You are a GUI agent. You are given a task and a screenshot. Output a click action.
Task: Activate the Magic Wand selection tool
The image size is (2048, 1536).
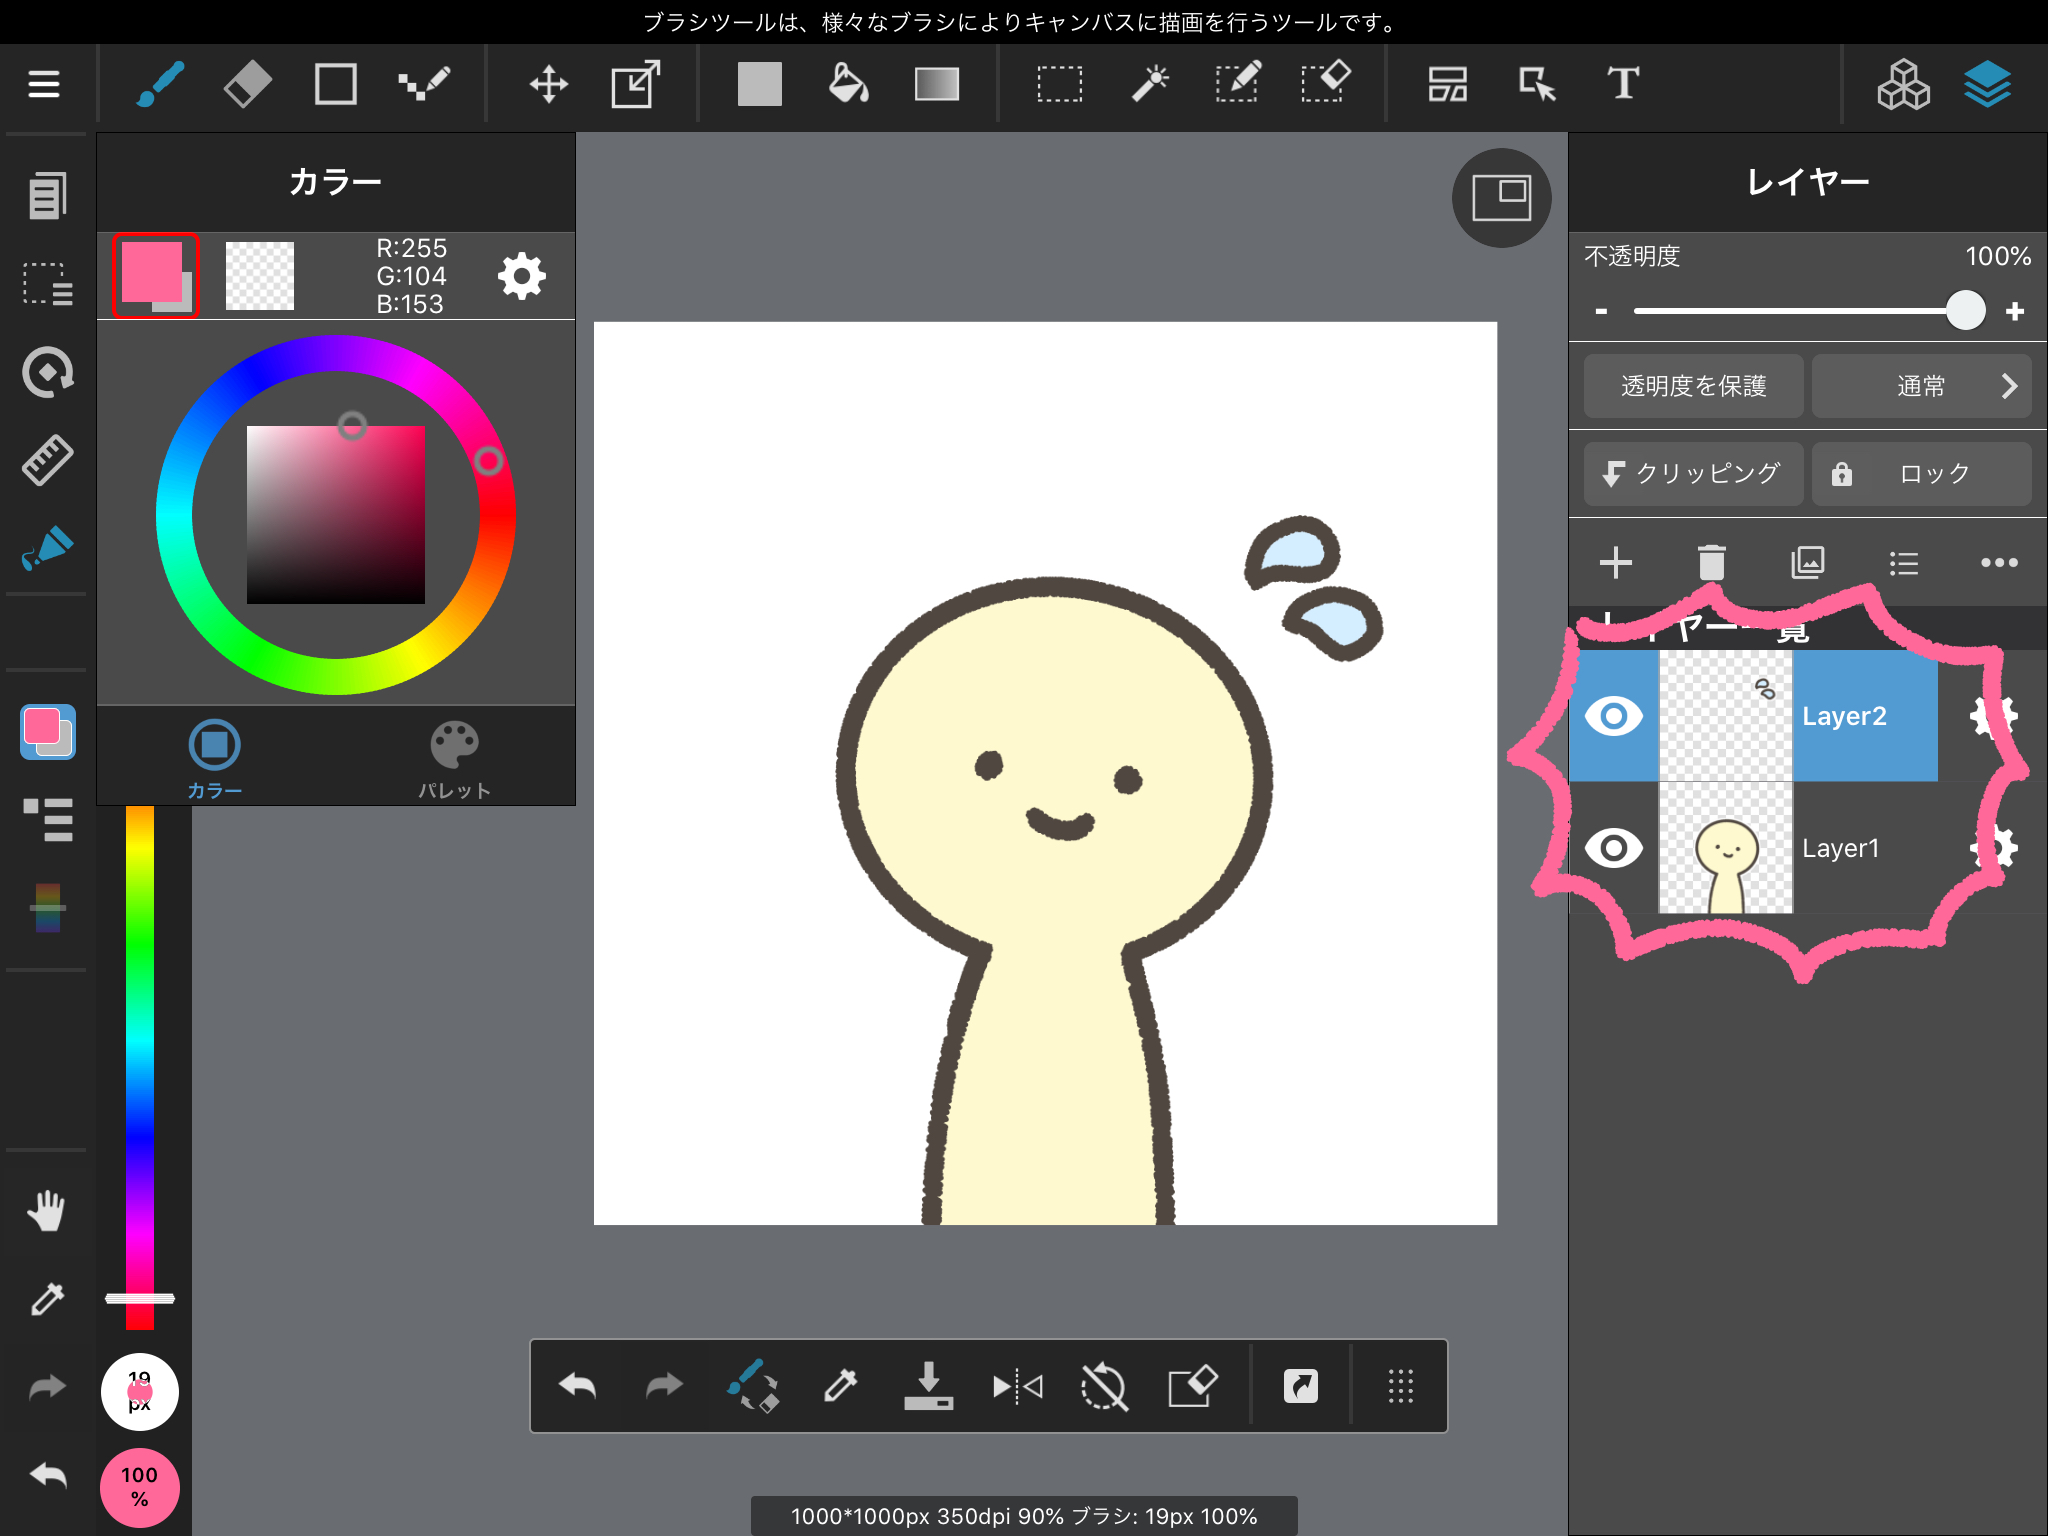pyautogui.click(x=1150, y=84)
